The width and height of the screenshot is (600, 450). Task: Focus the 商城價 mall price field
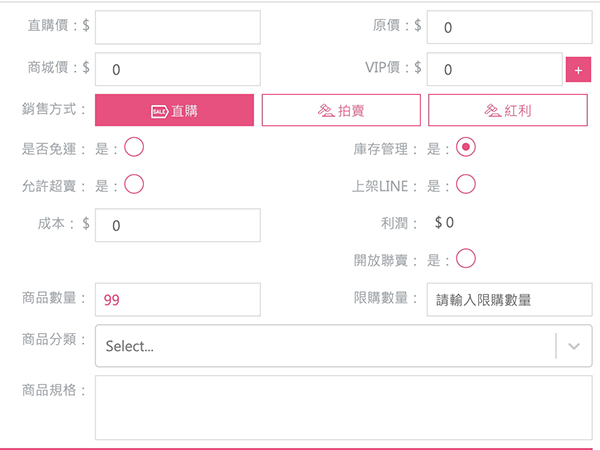click(x=177, y=69)
